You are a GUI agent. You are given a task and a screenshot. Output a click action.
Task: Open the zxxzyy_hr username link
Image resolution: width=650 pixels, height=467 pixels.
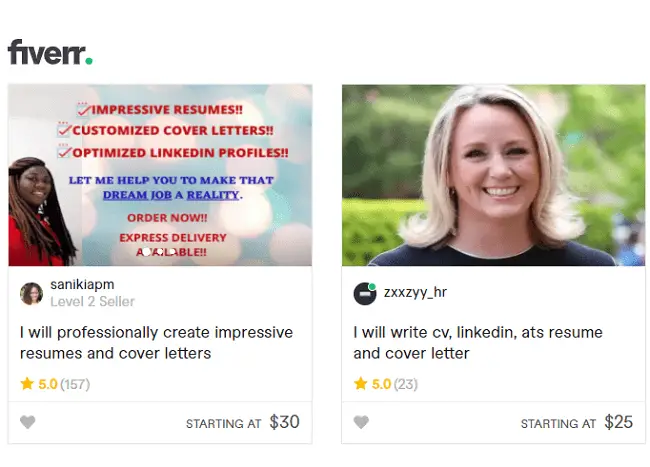point(415,292)
